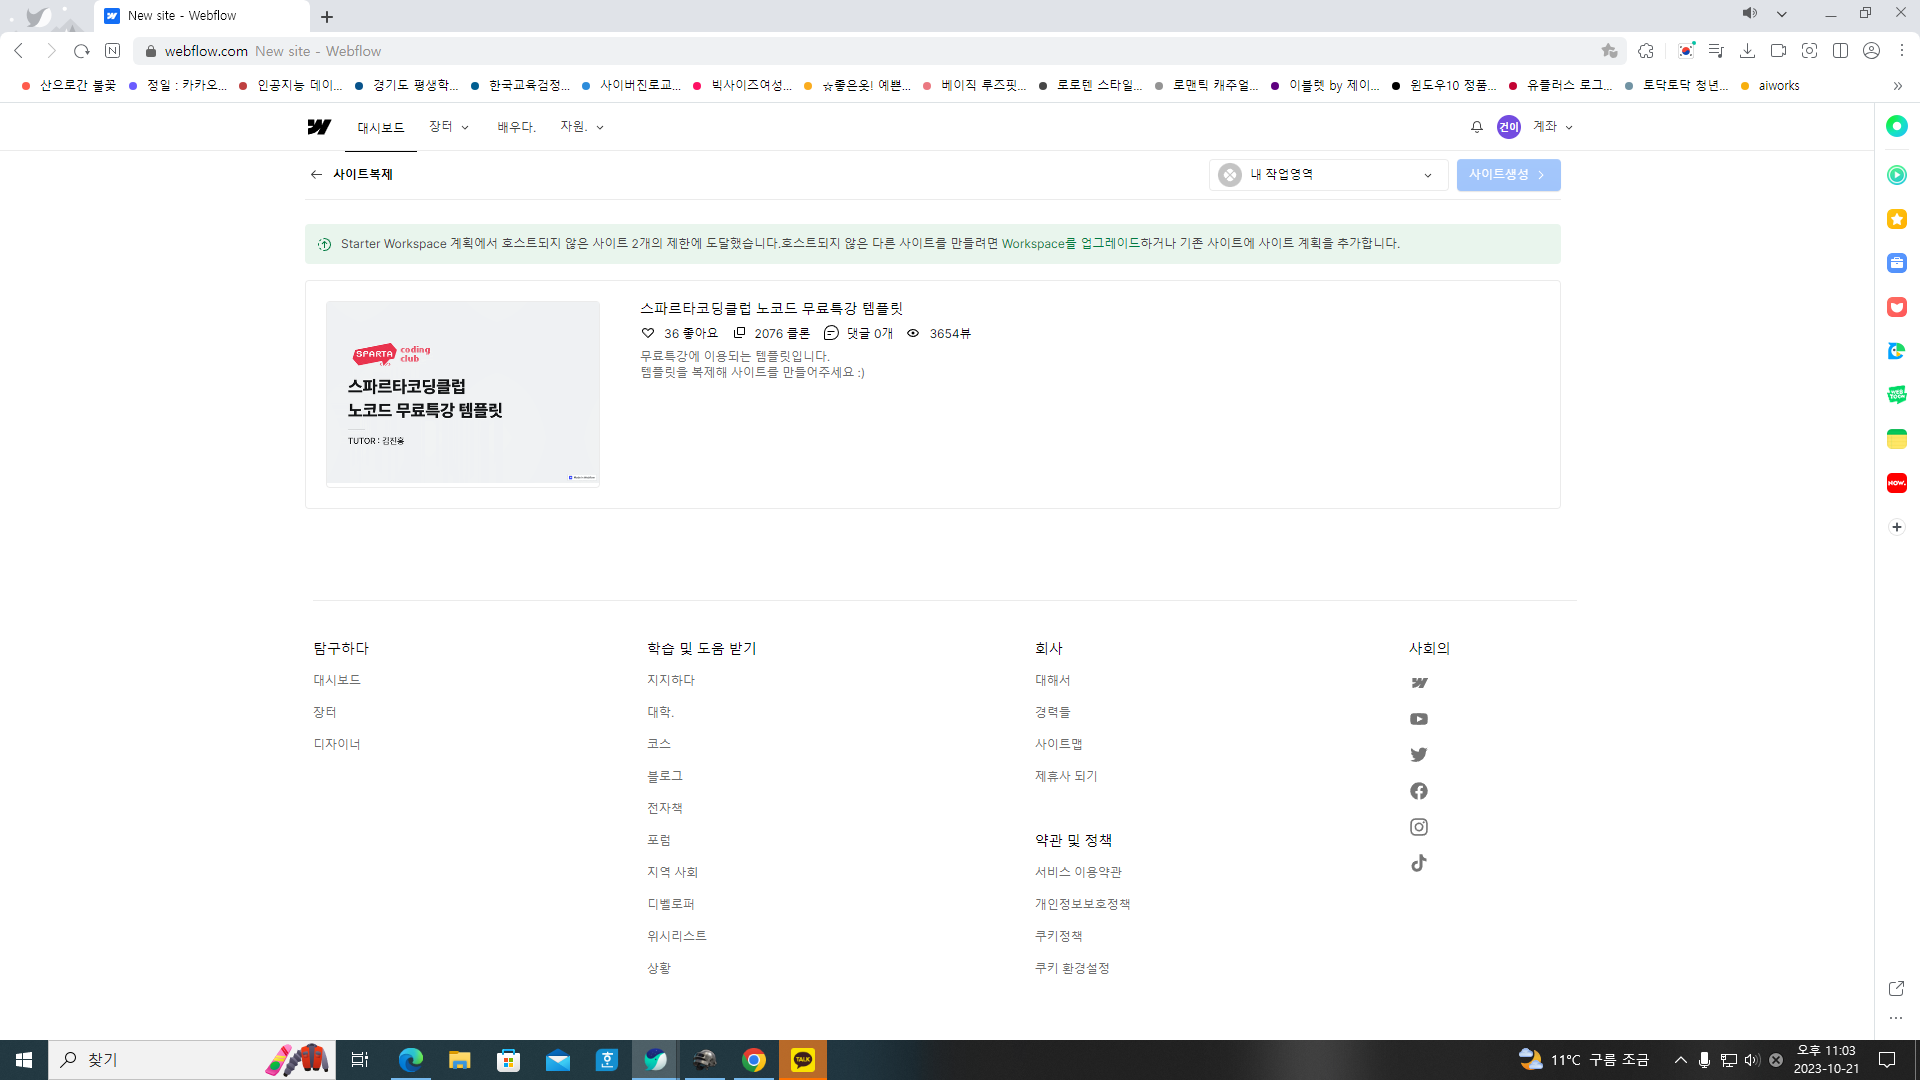This screenshot has width=1920, height=1080.
Task: Open Webflow social link in footer
Action: point(1419,683)
